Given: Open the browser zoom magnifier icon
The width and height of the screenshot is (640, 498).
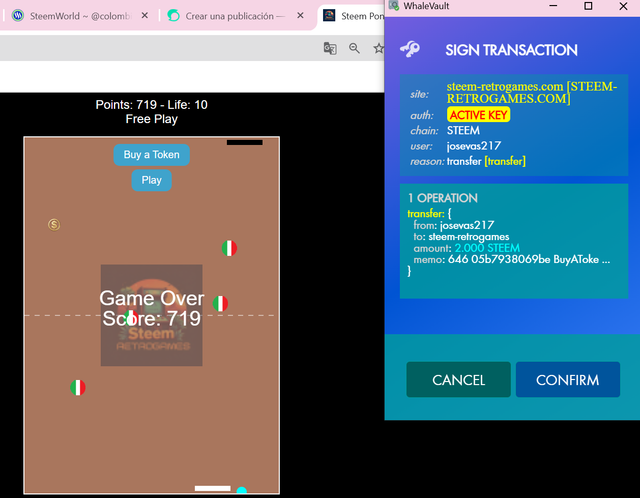Looking at the screenshot, I should pos(354,48).
